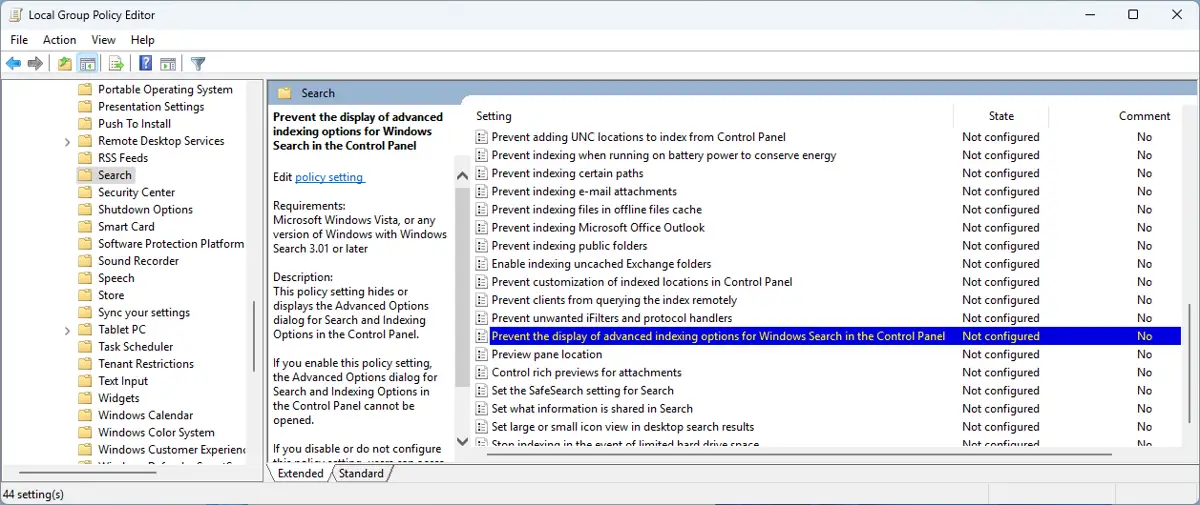This screenshot has height=505, width=1200.
Task: Click policy icon for Prevent indexing certain paths
Action: click(481, 173)
